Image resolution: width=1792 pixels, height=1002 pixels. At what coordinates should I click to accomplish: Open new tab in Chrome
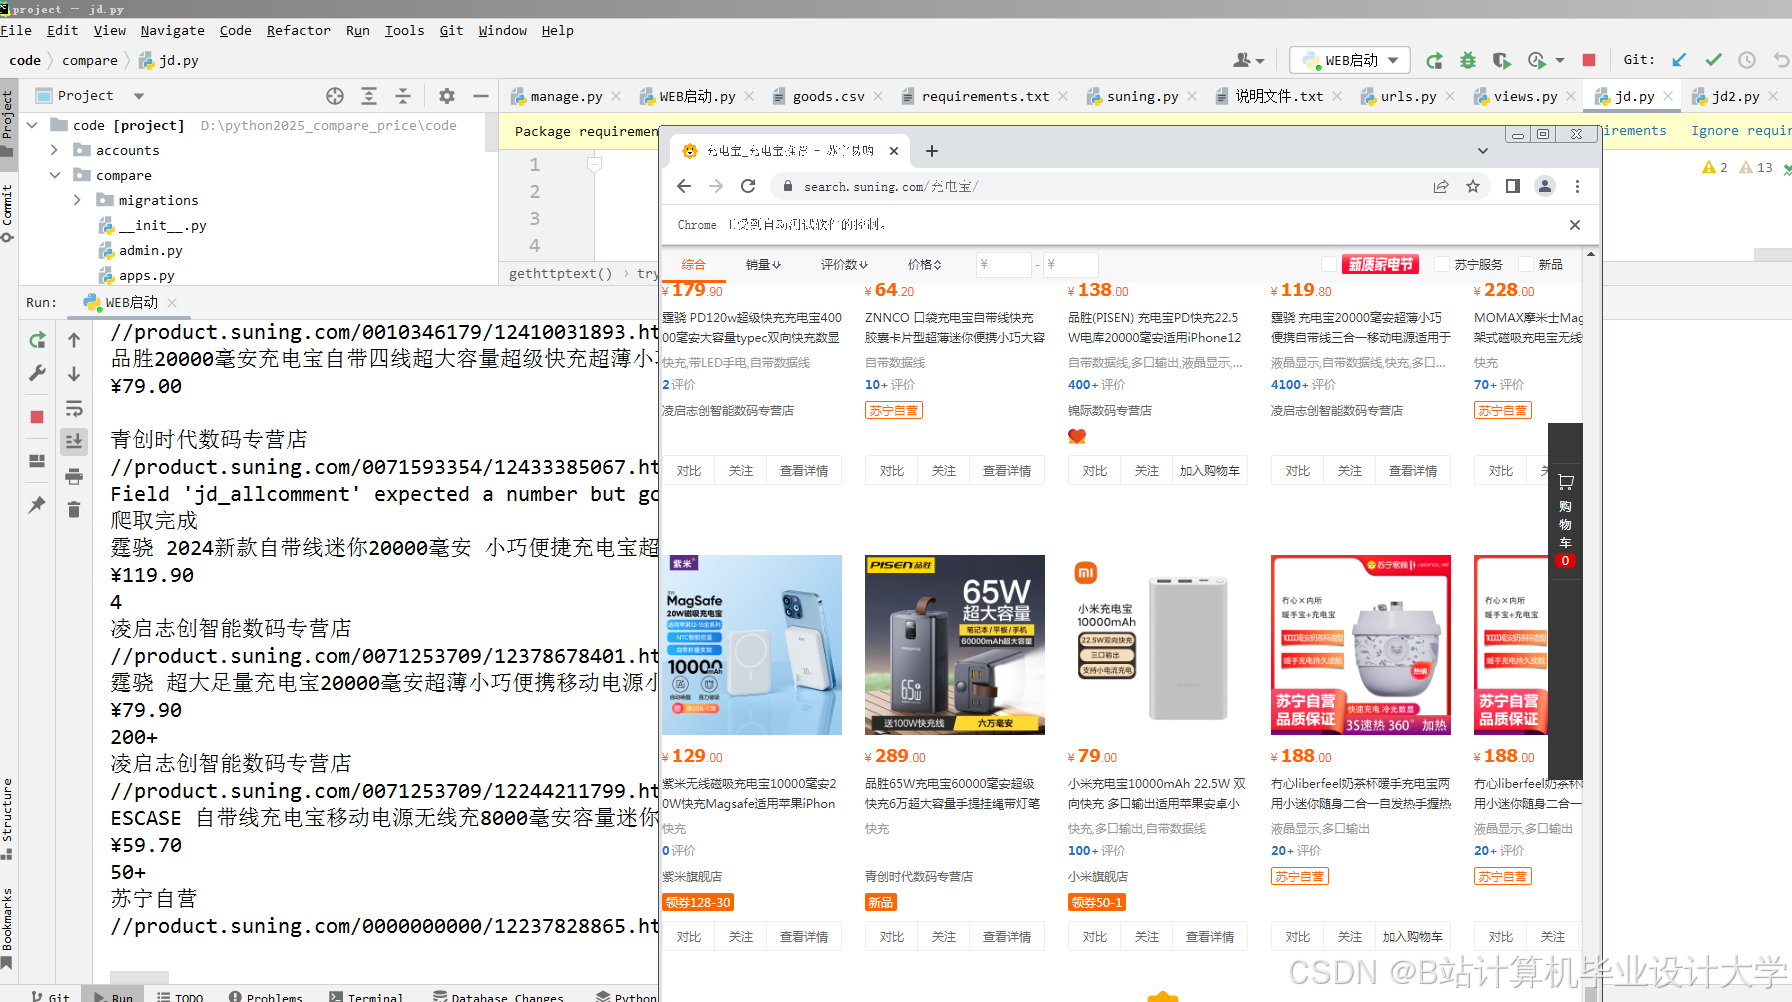pyautogui.click(x=932, y=151)
